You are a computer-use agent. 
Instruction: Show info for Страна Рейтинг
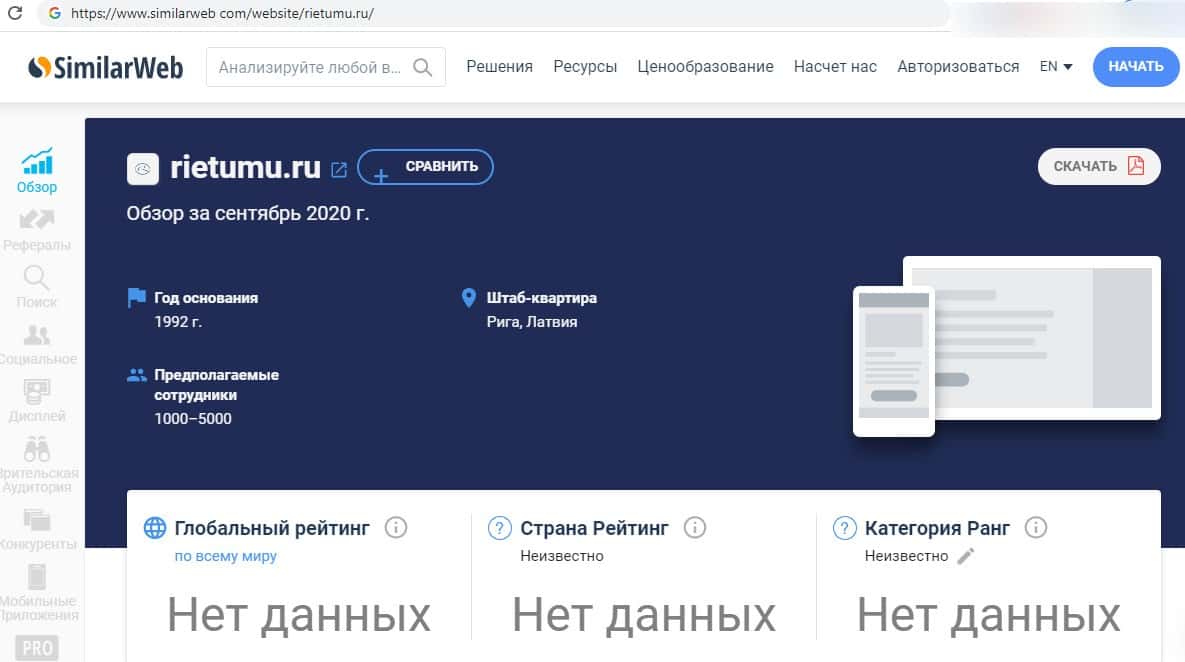coord(695,527)
